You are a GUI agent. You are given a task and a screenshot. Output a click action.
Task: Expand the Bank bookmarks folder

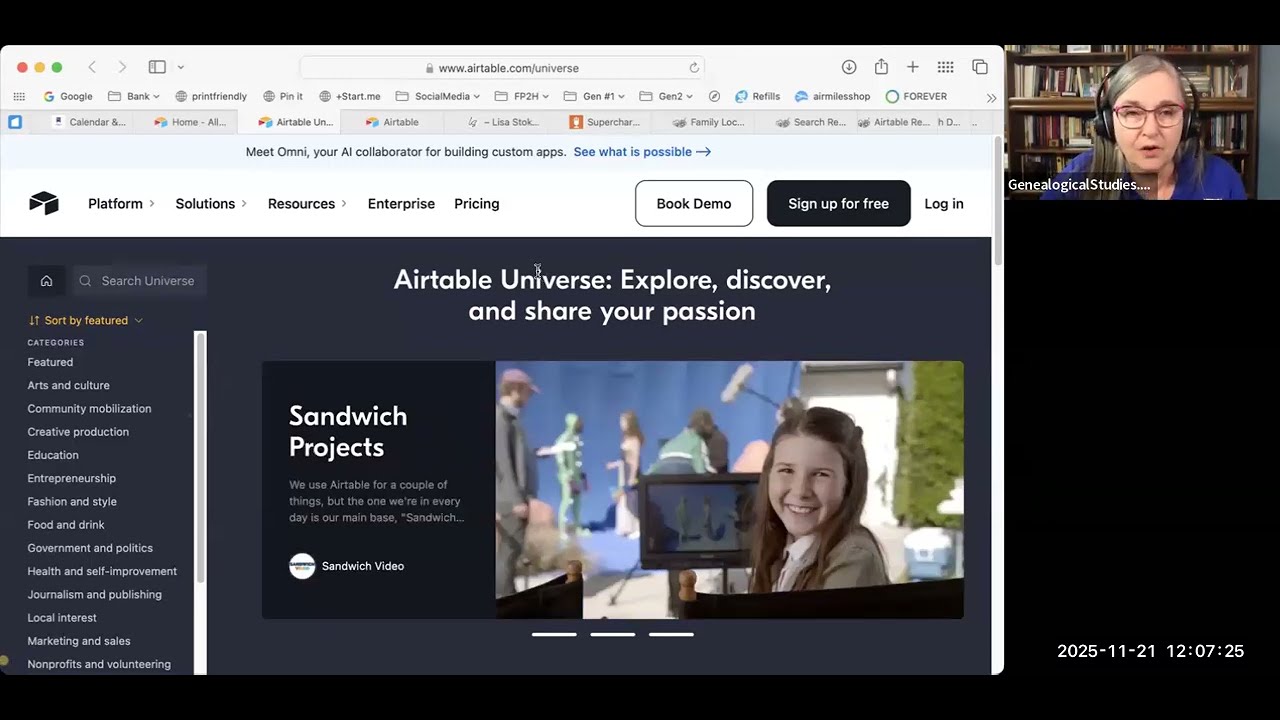tap(134, 96)
